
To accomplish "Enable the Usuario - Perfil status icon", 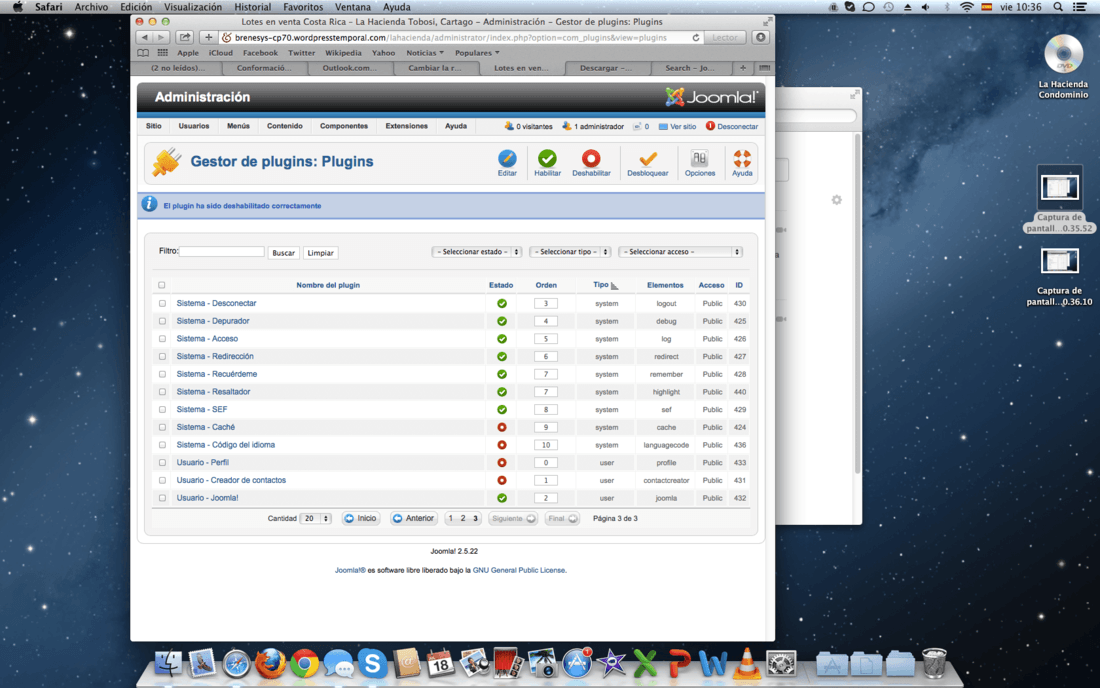I will tap(502, 463).
